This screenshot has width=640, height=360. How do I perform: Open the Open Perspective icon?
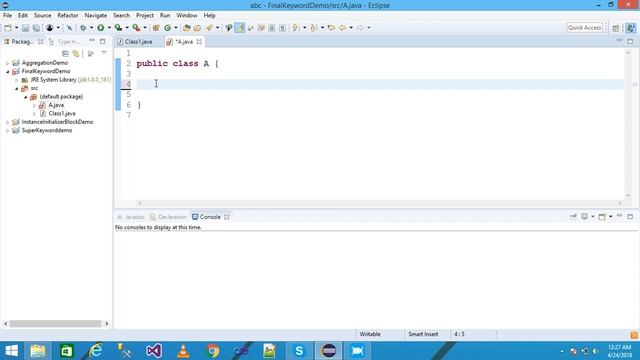[616, 28]
